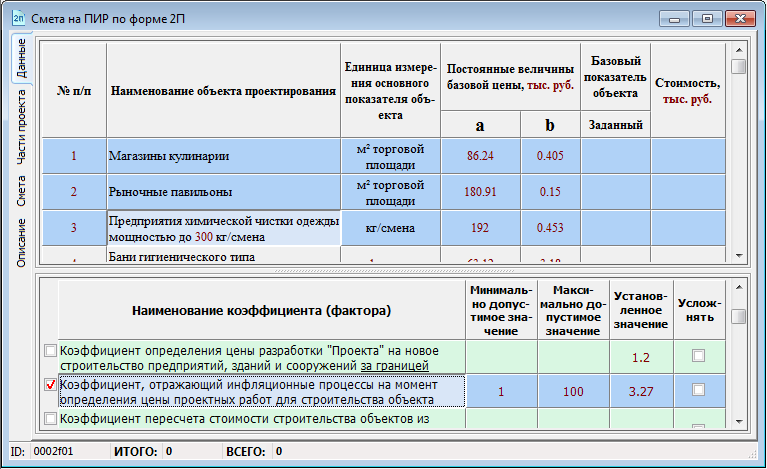Click the column a header
This screenshot has width=767, height=469.
480,125
